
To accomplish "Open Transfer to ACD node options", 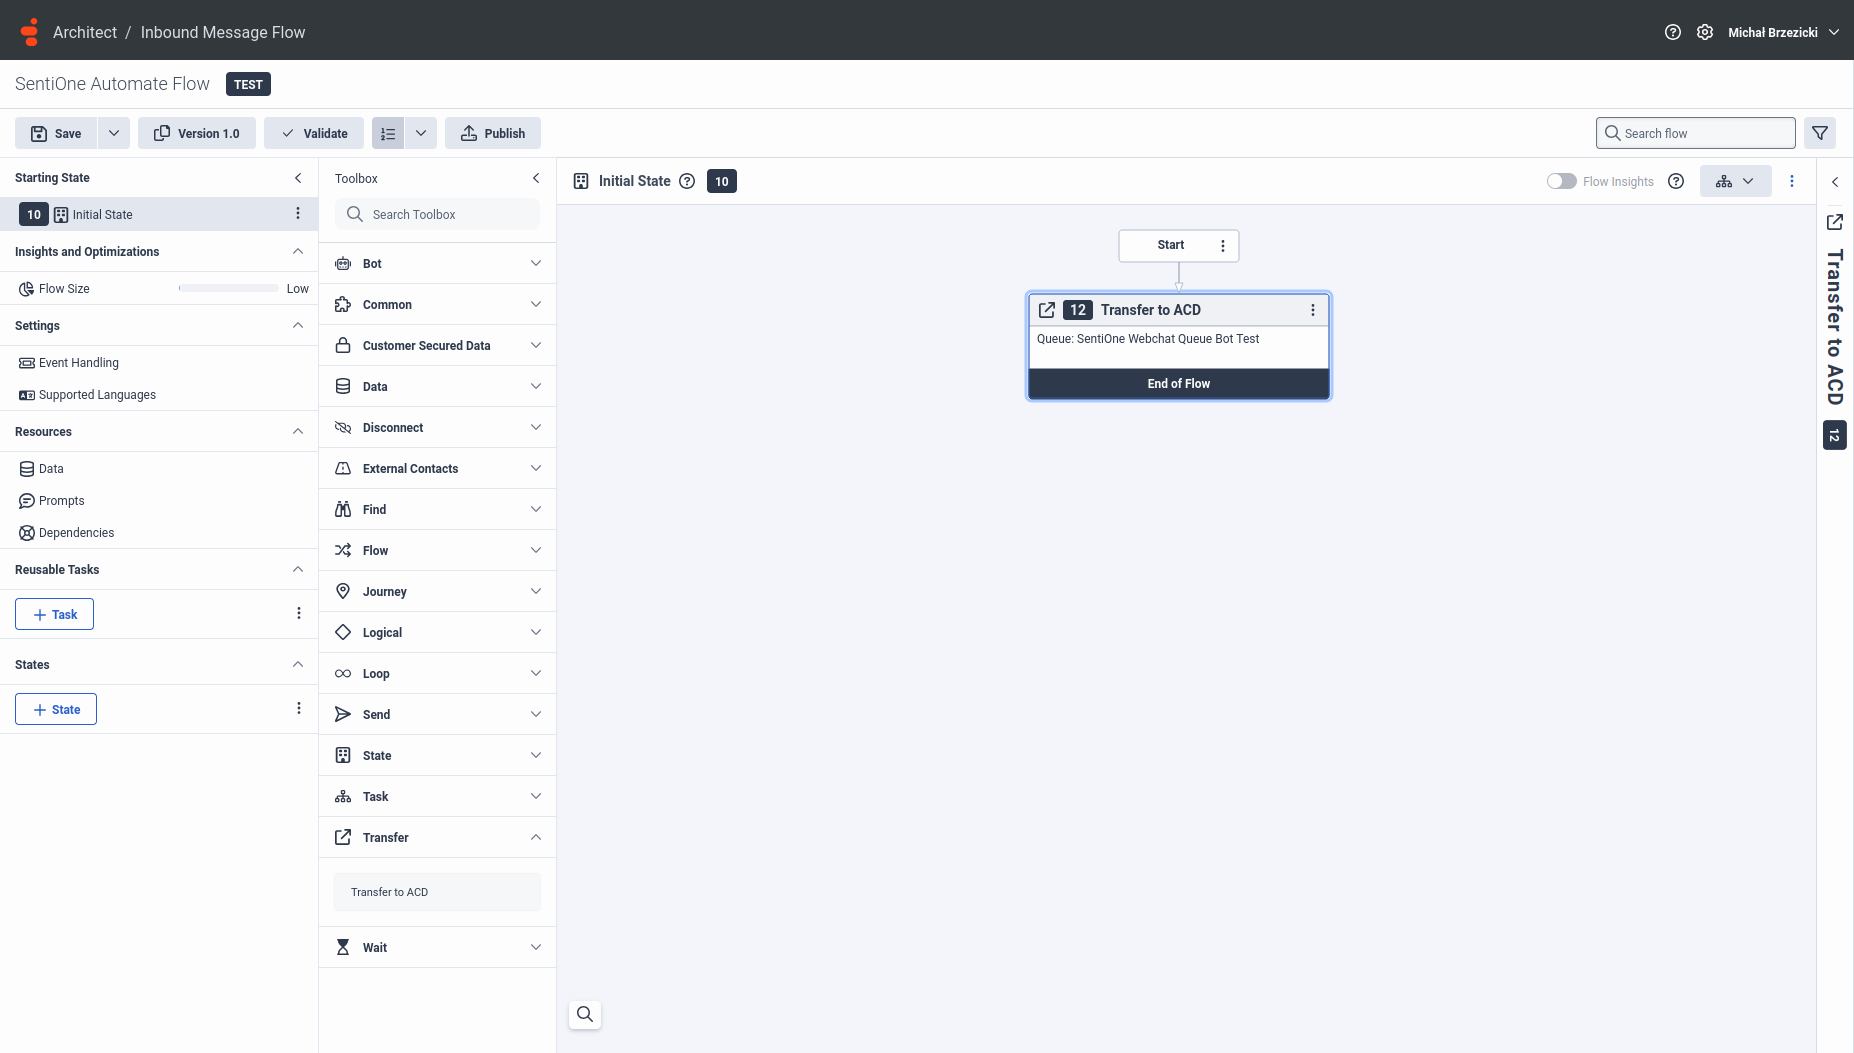I will pyautogui.click(x=1313, y=310).
